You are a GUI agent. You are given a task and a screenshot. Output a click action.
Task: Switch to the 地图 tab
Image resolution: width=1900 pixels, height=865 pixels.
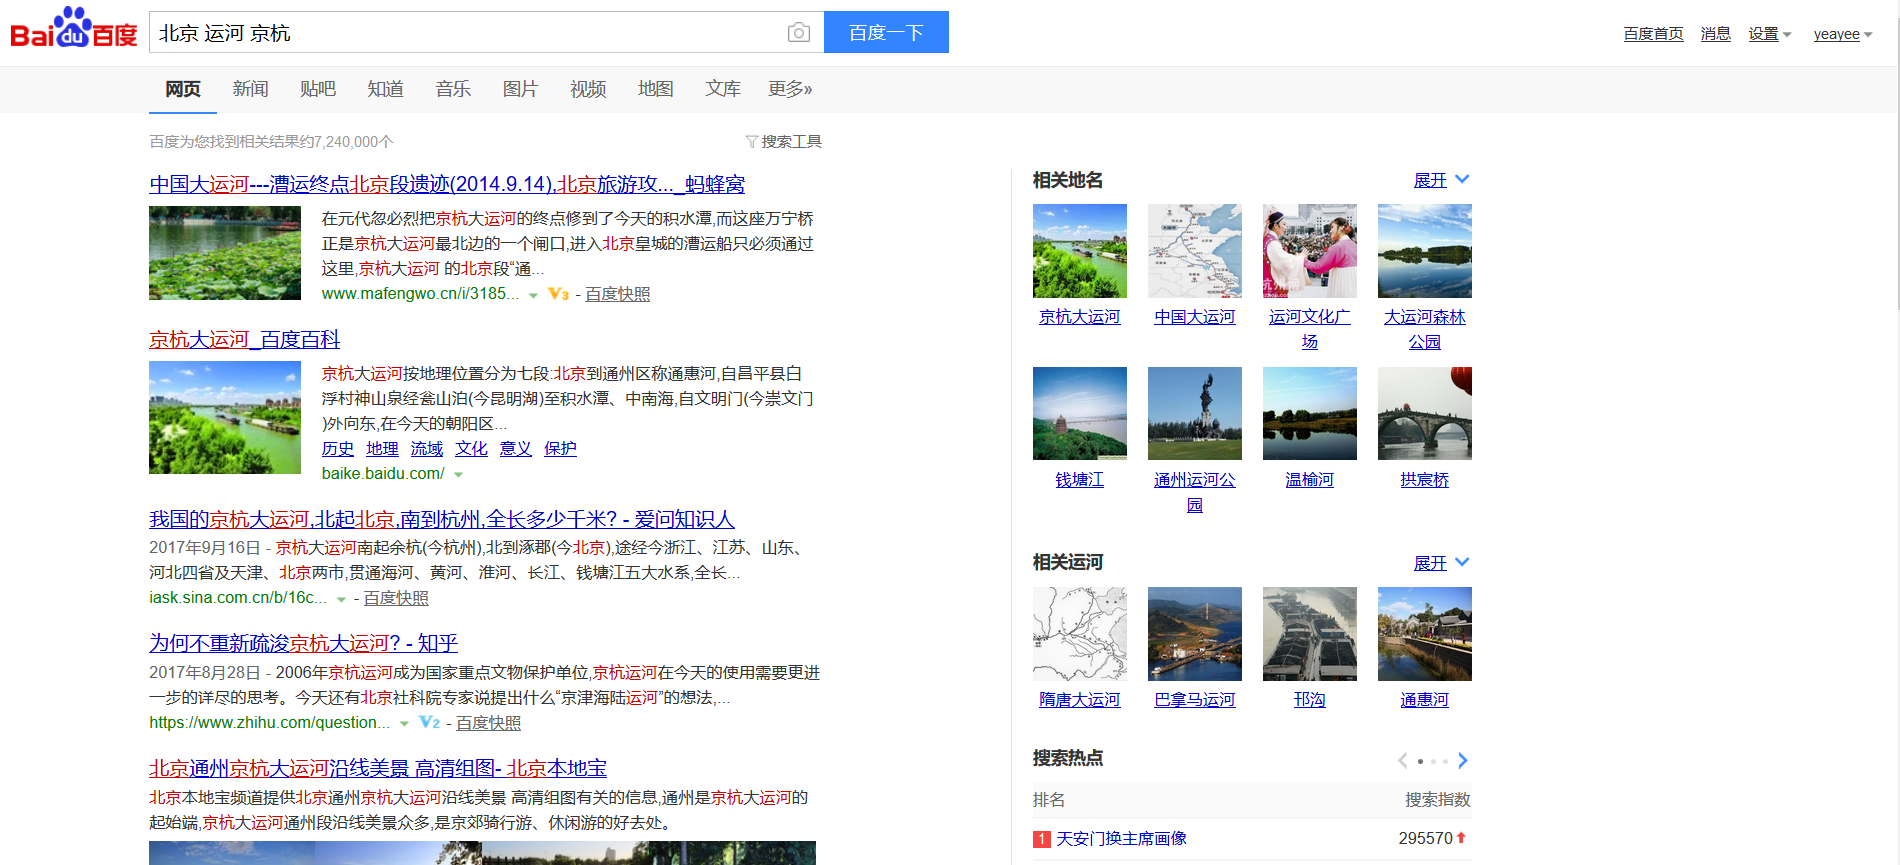coord(655,89)
